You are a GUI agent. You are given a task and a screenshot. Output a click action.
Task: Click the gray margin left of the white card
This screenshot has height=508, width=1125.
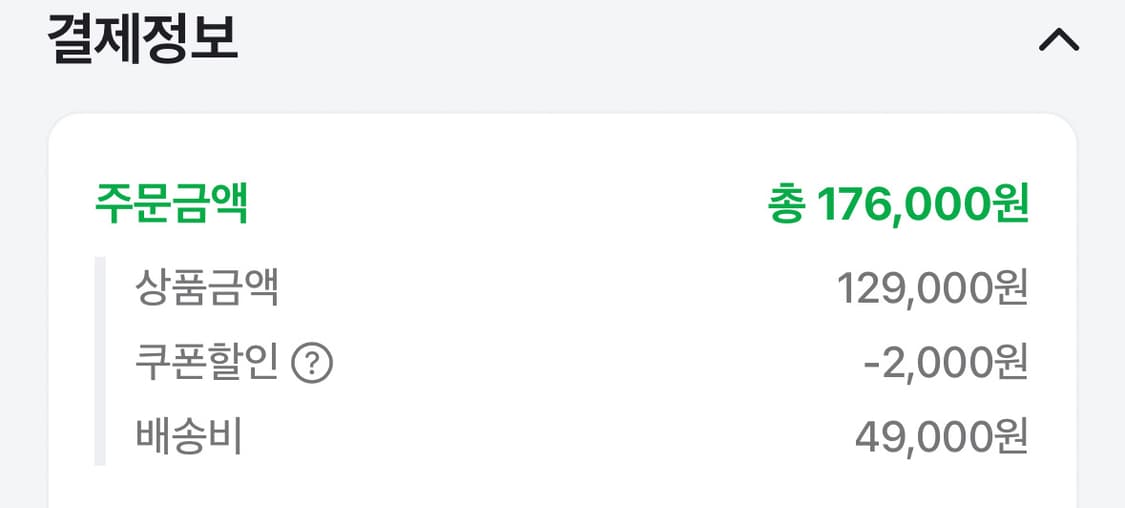tap(23, 300)
